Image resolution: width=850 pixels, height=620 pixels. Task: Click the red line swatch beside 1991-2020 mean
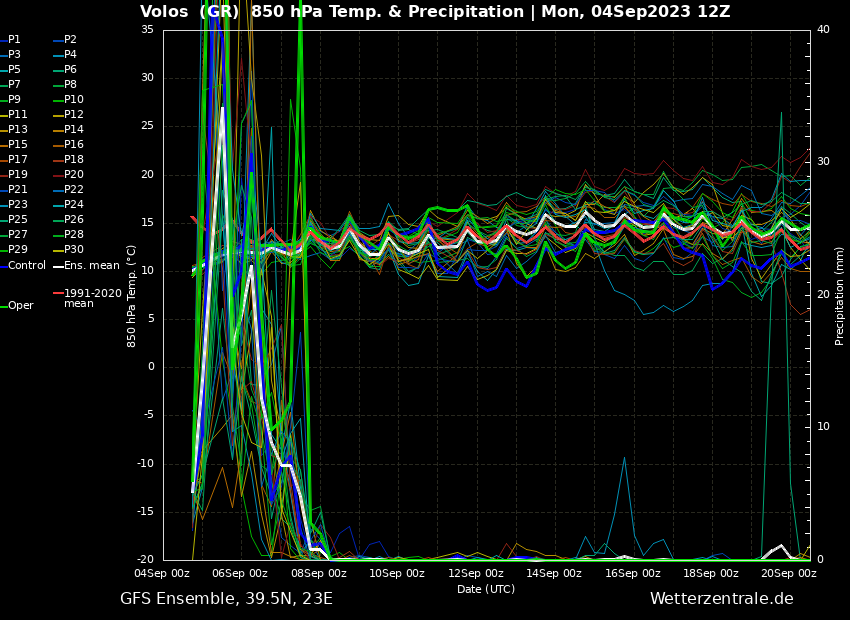point(57,294)
